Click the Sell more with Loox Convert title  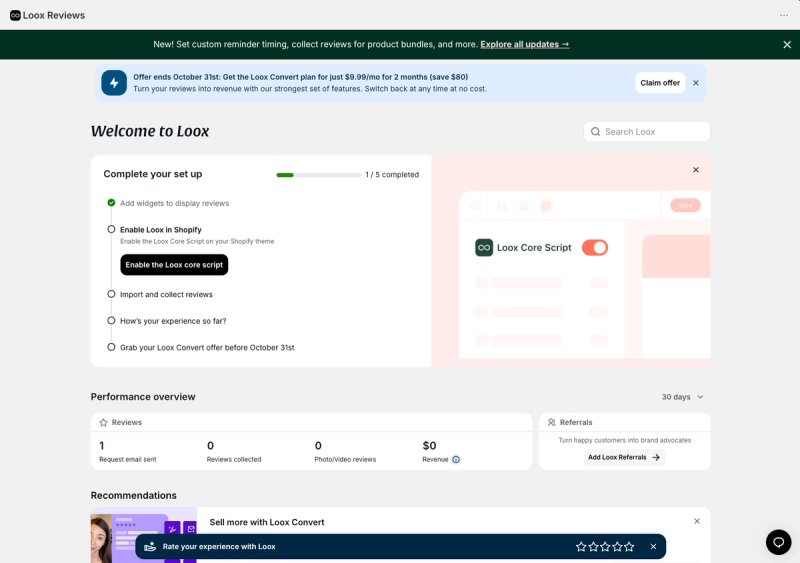(267, 522)
